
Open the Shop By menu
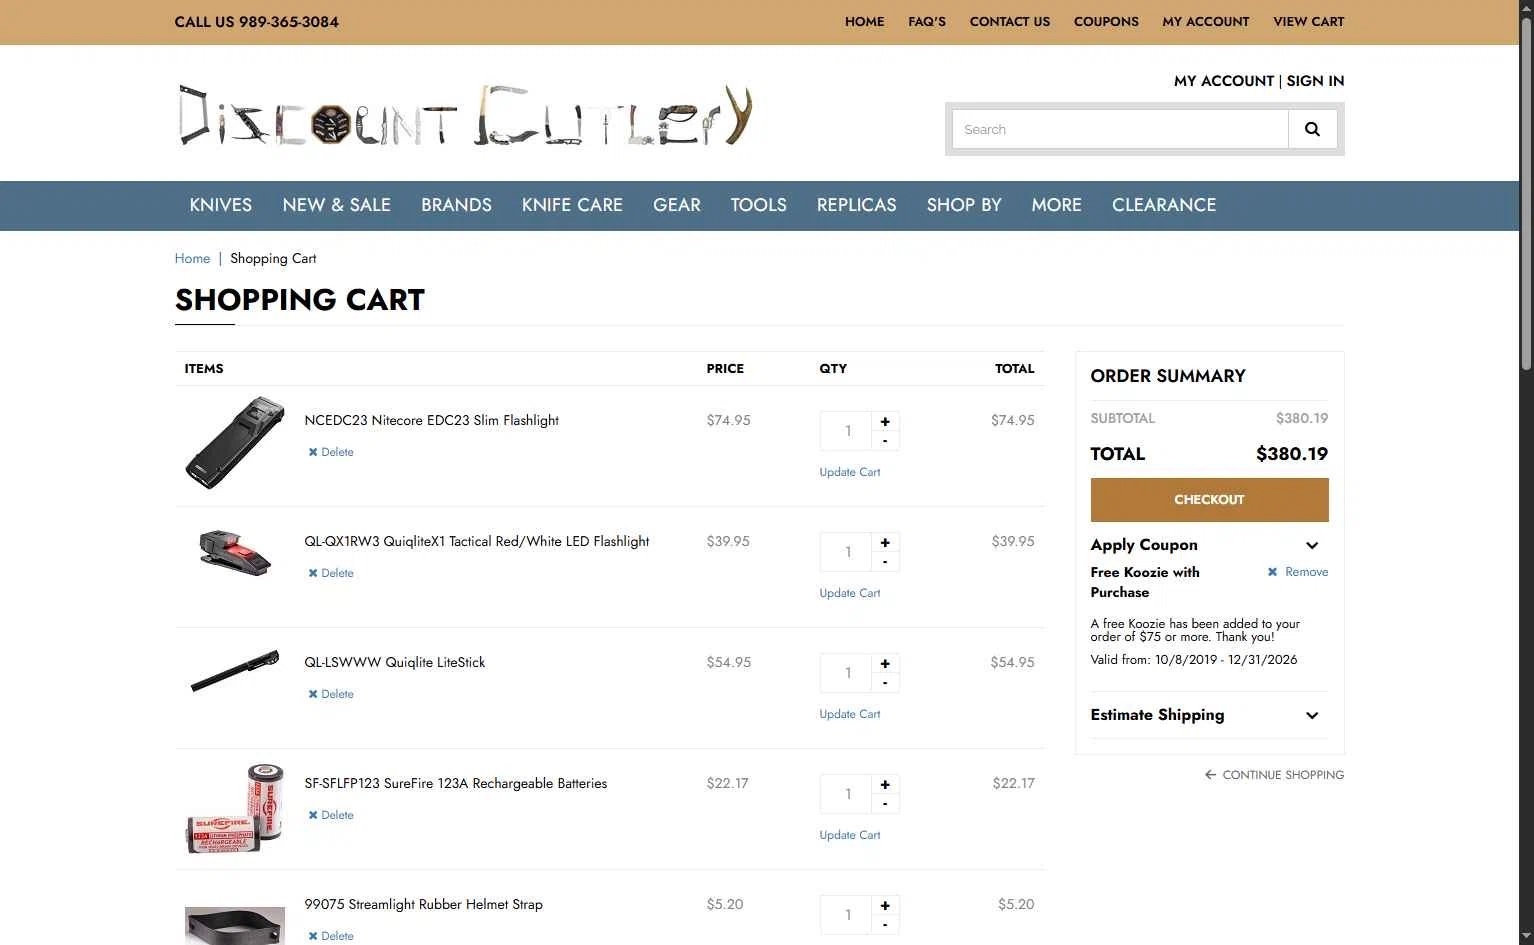pos(964,205)
